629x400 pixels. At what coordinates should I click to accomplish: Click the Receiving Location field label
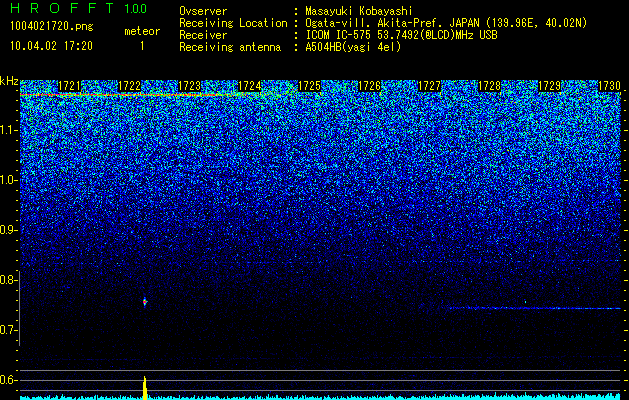coord(233,23)
